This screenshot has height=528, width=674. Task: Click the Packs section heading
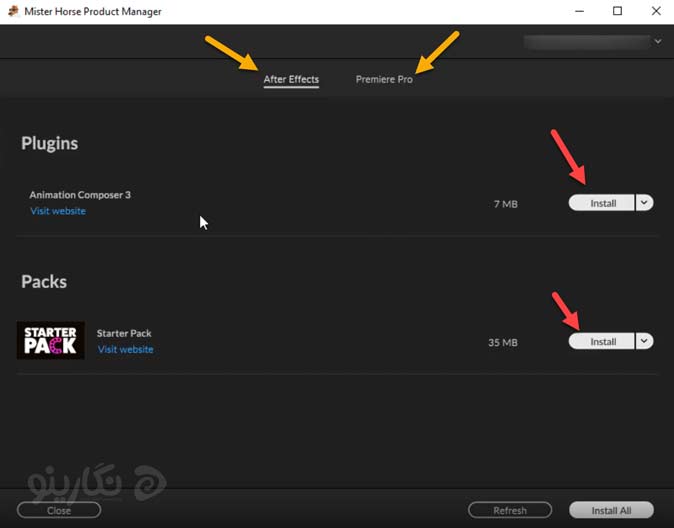click(44, 282)
